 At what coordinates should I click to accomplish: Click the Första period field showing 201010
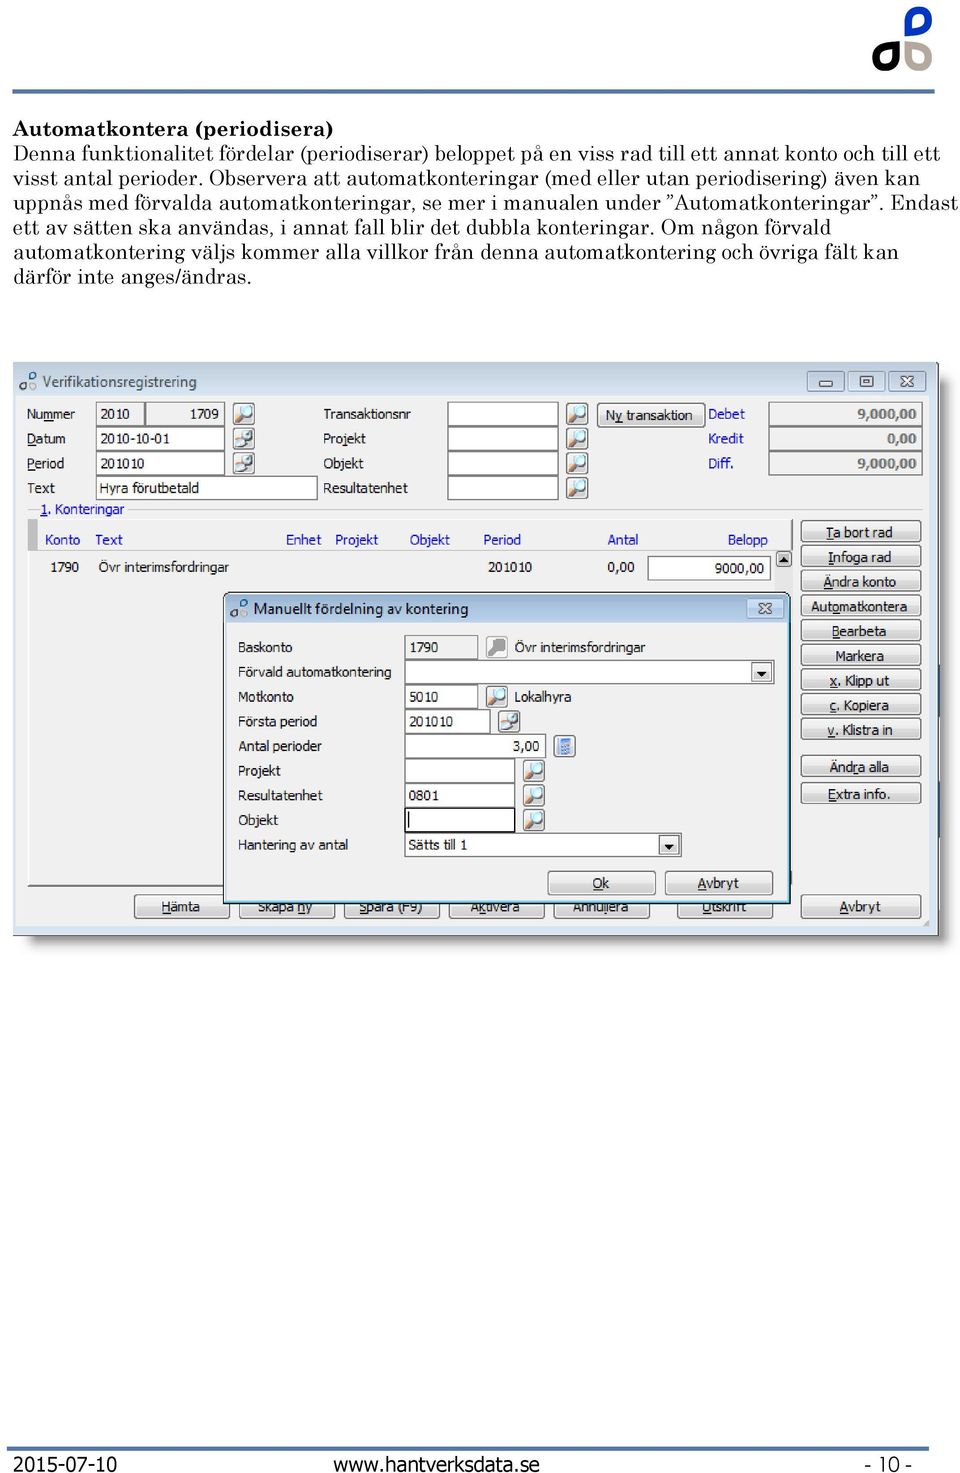coord(447,721)
